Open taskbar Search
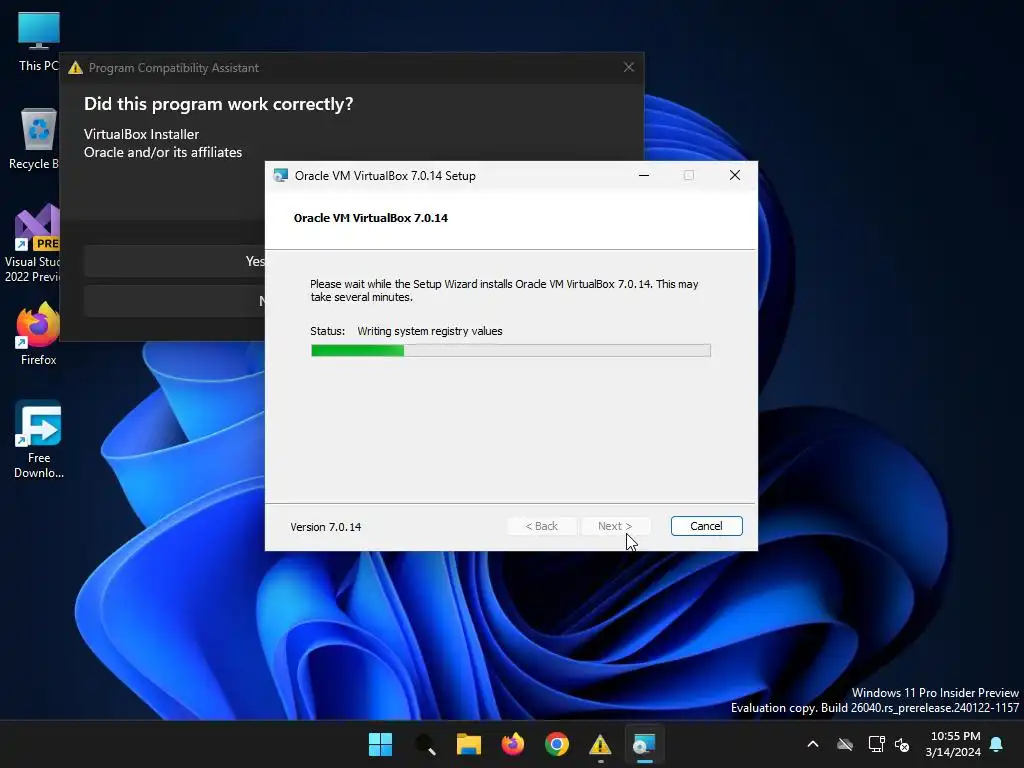Screen dimensions: 1024x768 point(425,744)
